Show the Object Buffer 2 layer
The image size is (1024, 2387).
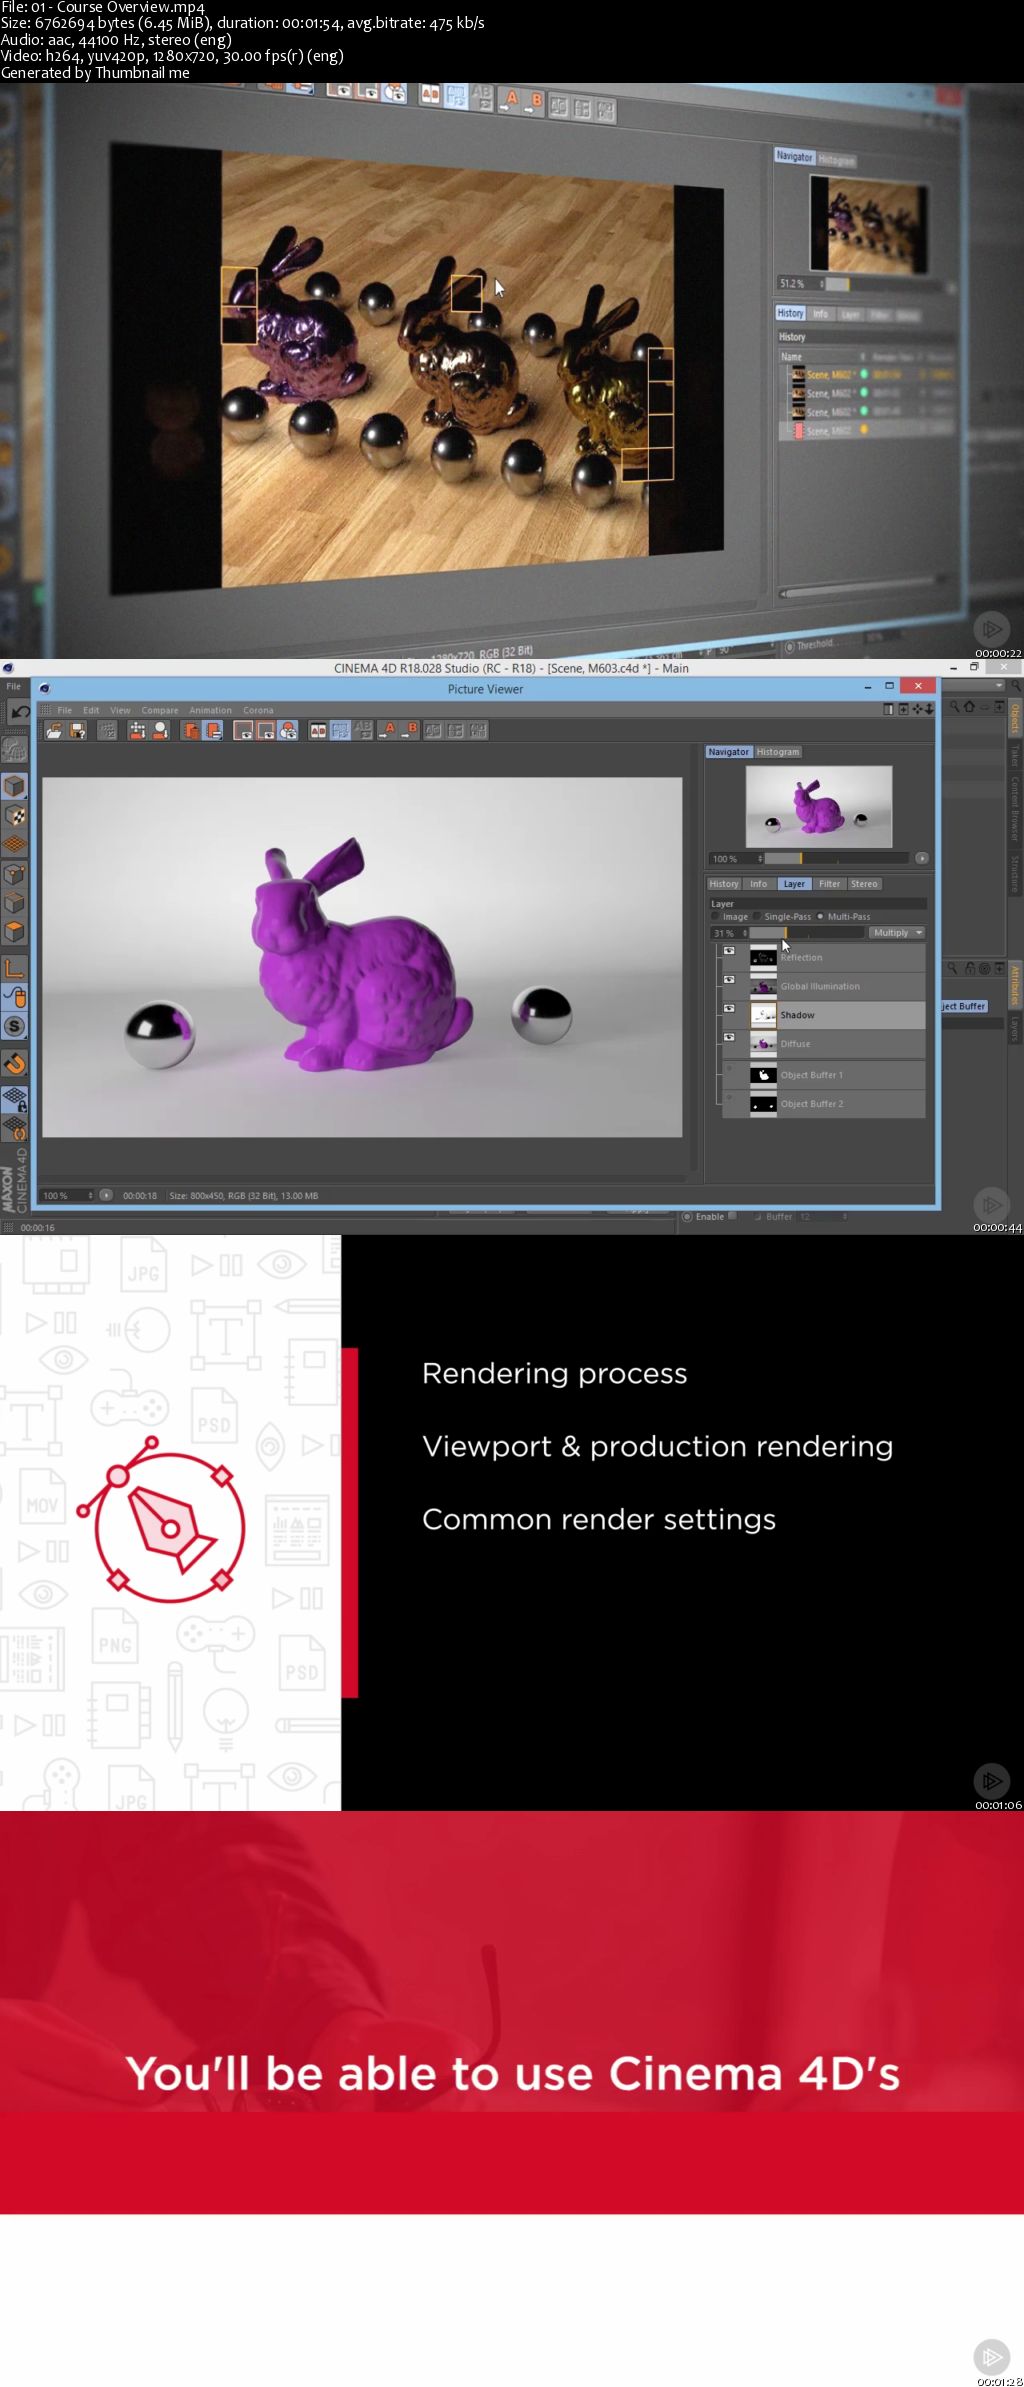point(729,1097)
